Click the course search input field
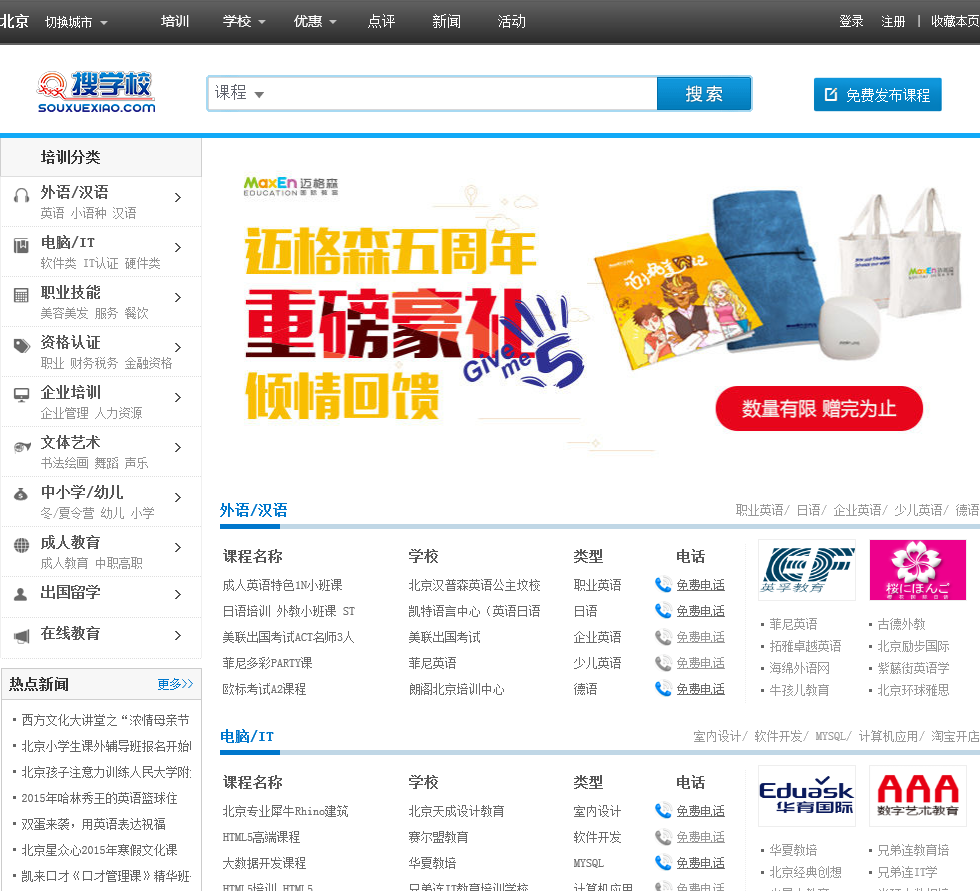This screenshot has height=891, width=980. [x=461, y=94]
